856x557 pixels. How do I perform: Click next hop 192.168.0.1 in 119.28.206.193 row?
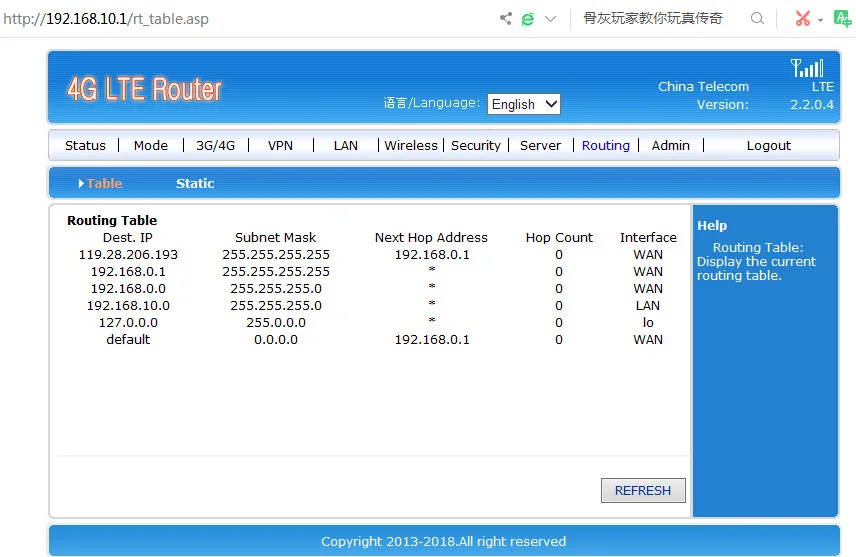click(x=432, y=254)
